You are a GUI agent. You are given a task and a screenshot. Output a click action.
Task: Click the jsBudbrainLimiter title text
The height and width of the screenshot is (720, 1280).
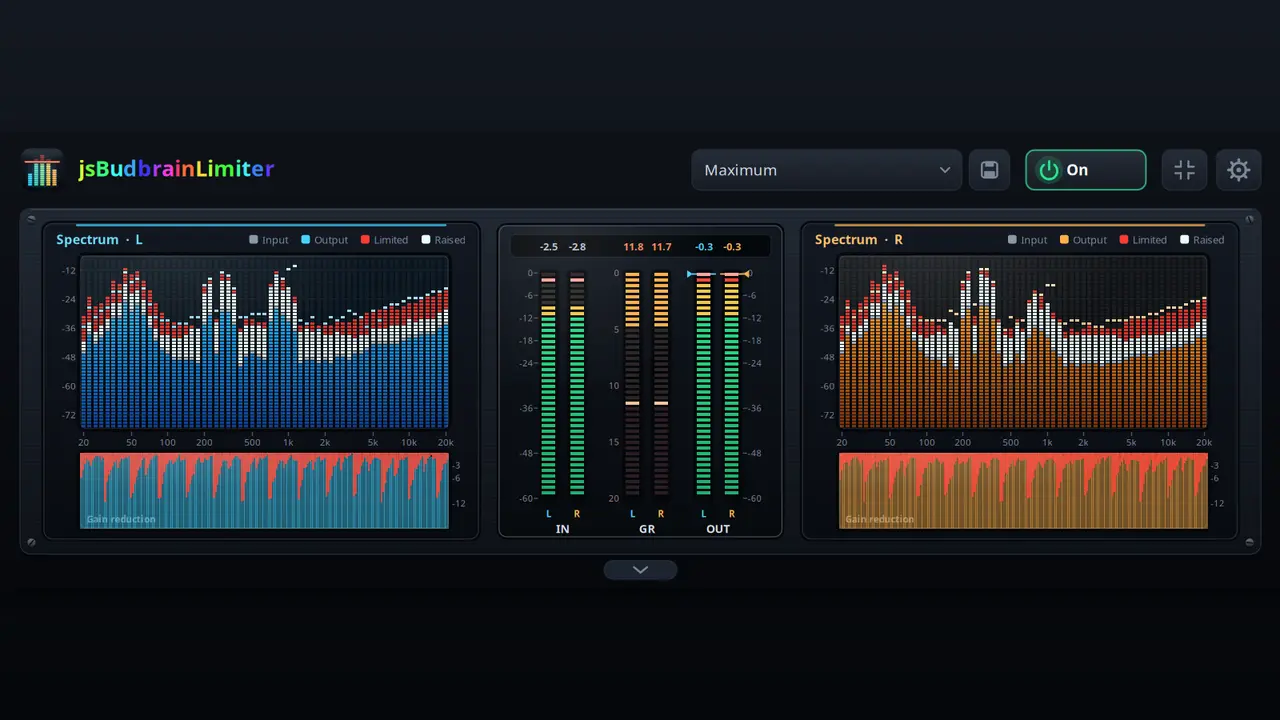tap(176, 169)
